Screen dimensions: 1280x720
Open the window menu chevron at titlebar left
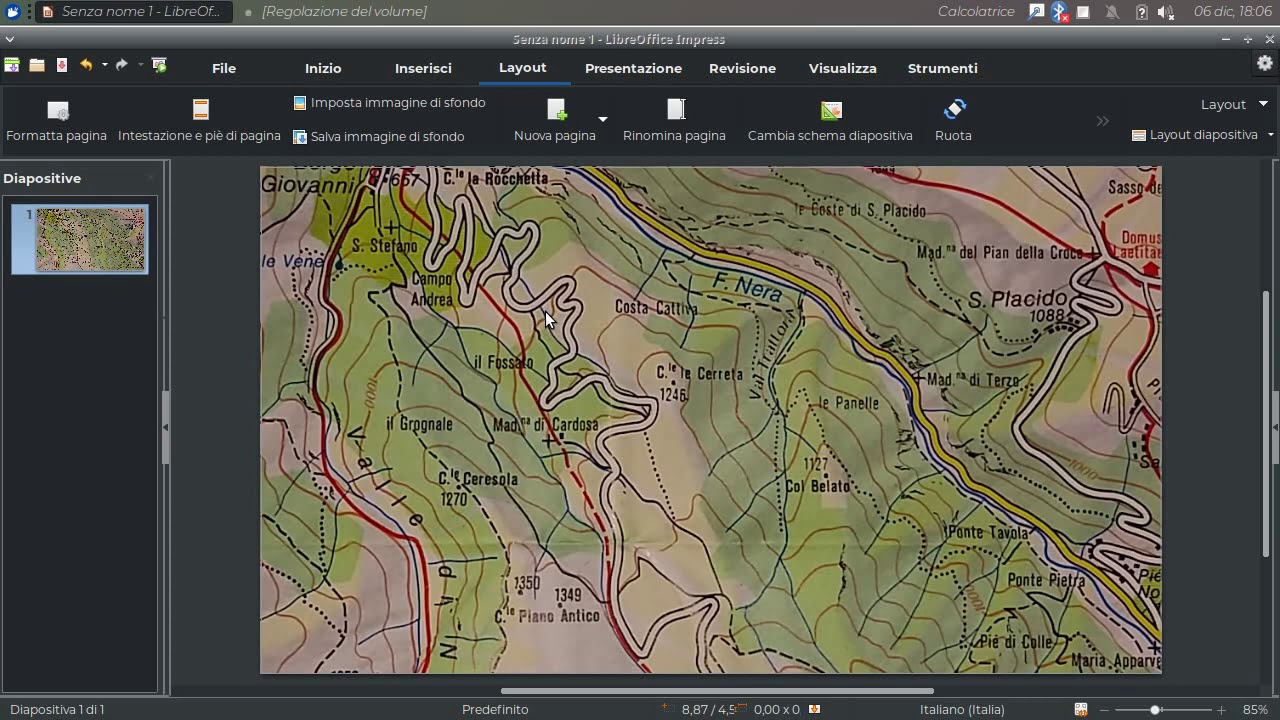pos(9,39)
